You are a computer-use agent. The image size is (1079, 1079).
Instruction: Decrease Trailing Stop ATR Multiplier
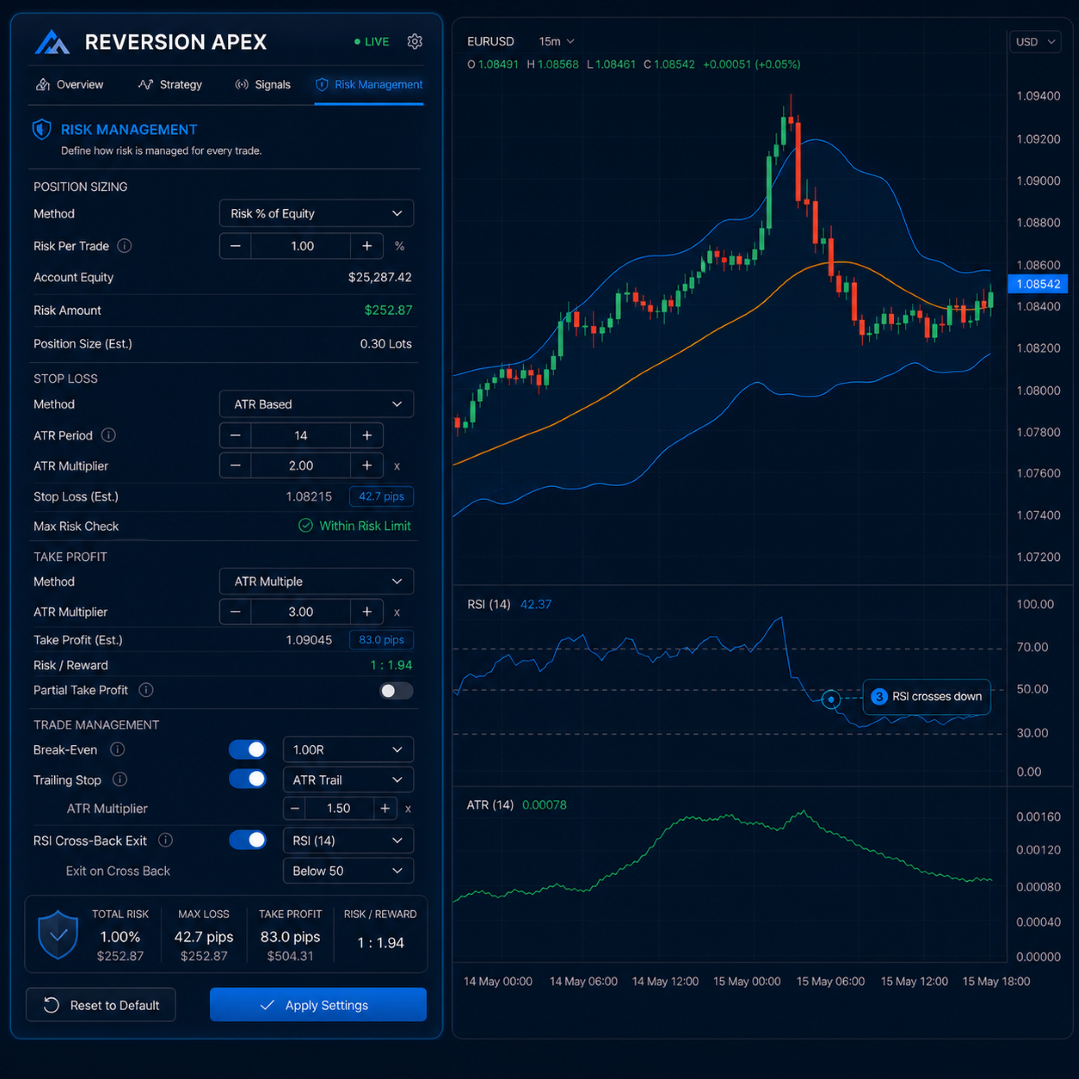295,809
